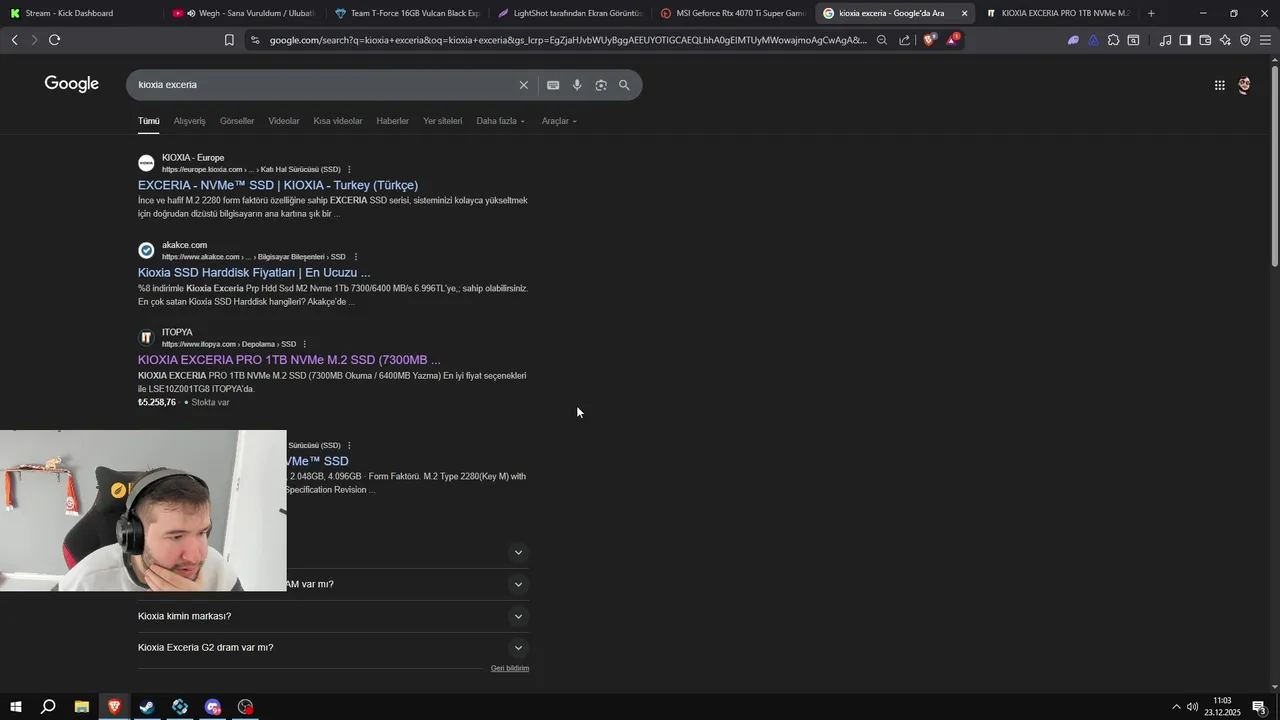The height and width of the screenshot is (720, 1280).
Task: Switch to 'Yer siteleri' tab
Action: pos(442,121)
